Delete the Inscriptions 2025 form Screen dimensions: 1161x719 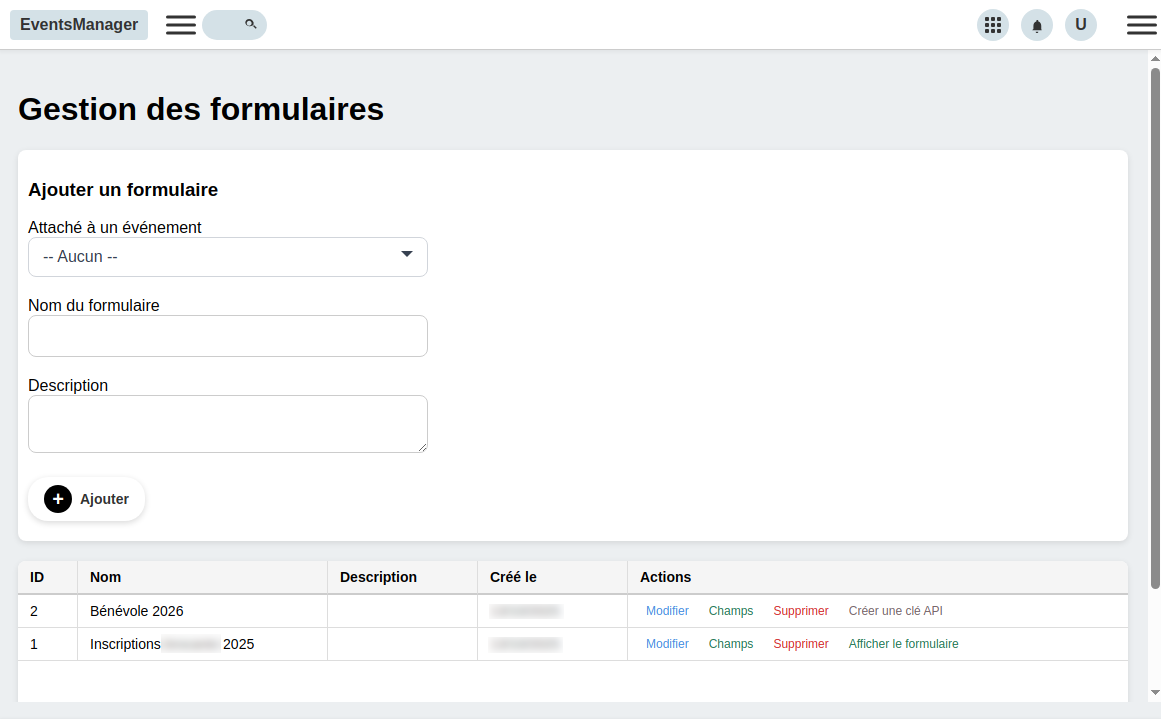click(801, 644)
